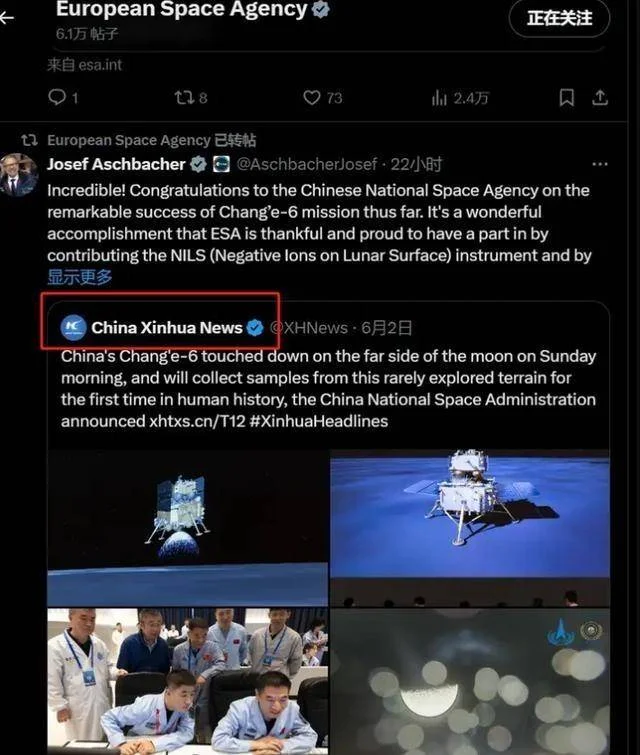Share the post with the upload icon
Viewport: 640px width, 755px height.
point(600,98)
